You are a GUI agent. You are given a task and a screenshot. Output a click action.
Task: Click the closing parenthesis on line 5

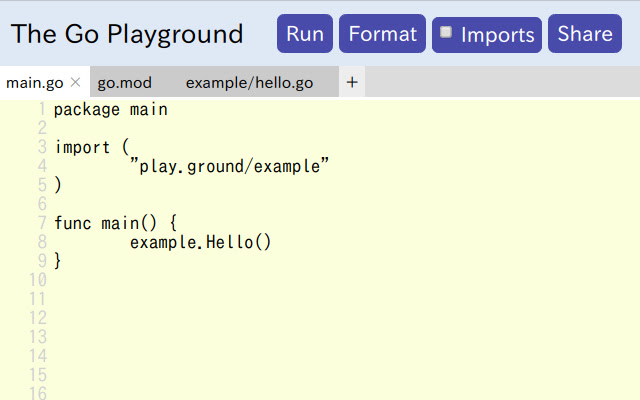58,185
